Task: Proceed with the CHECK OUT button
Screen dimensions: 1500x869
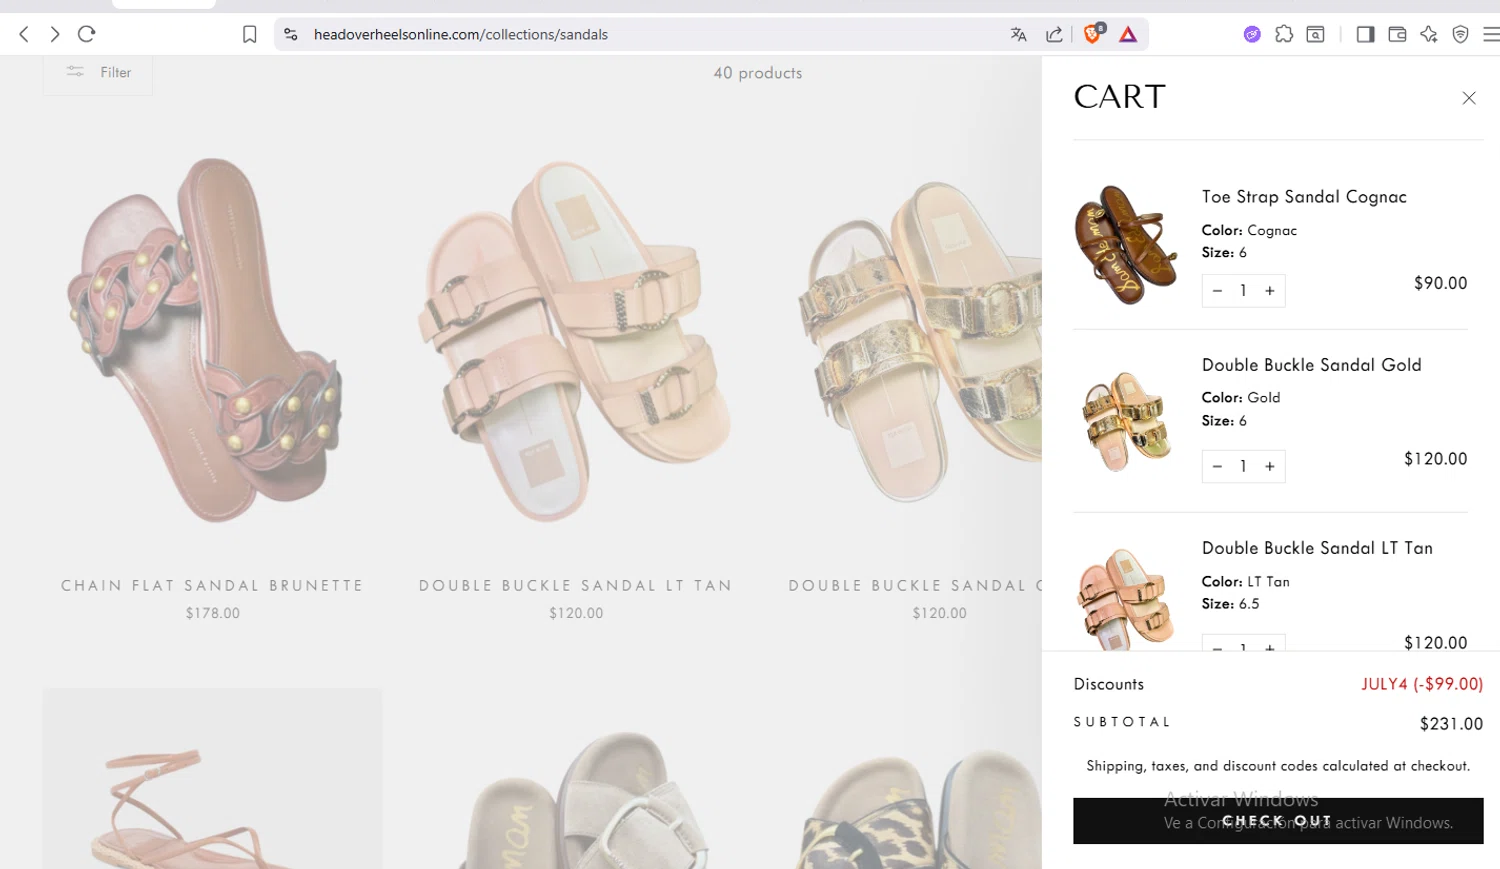Action: tap(1278, 821)
